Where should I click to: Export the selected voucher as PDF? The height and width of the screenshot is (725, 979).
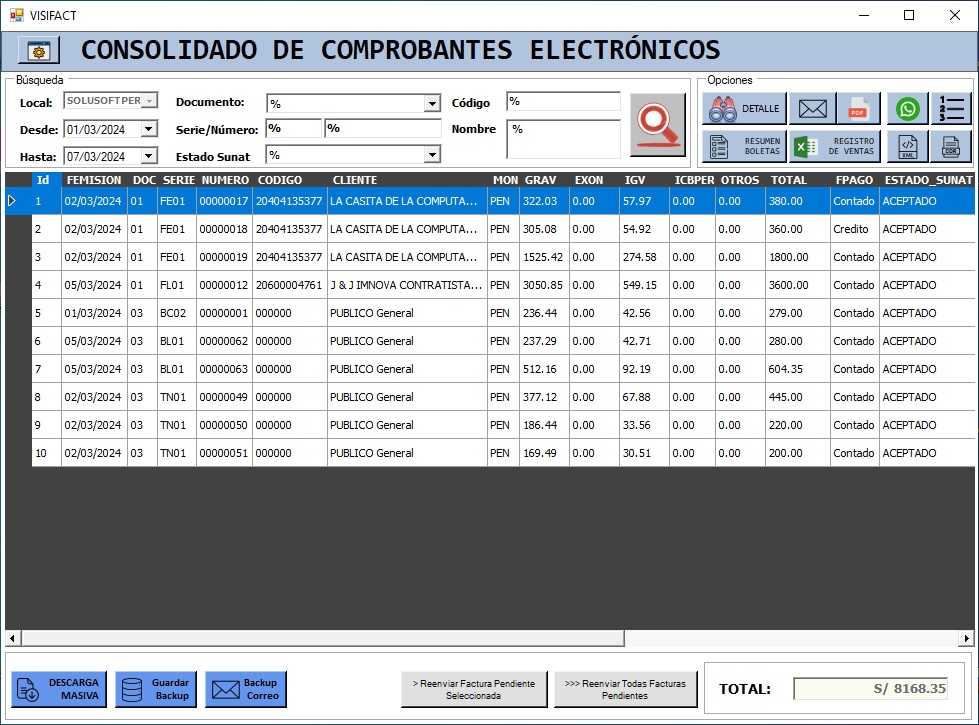point(857,109)
